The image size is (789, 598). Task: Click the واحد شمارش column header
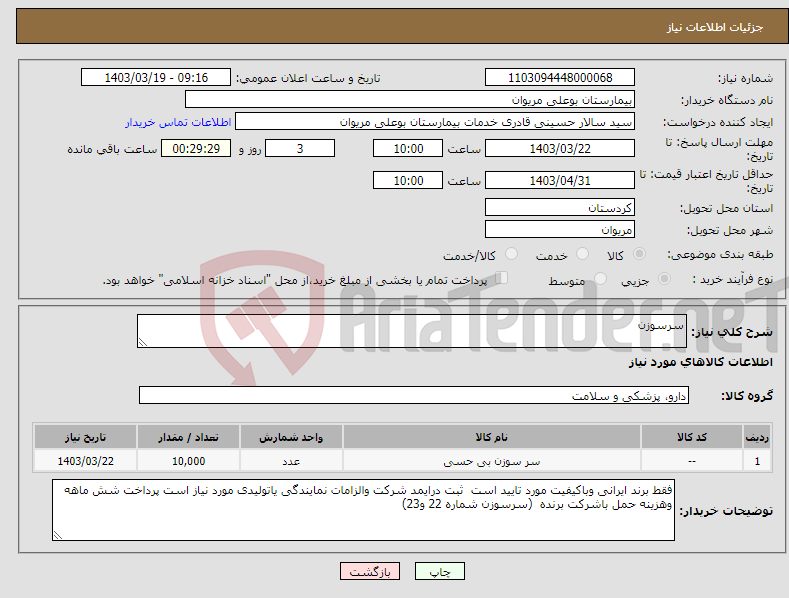[291, 437]
